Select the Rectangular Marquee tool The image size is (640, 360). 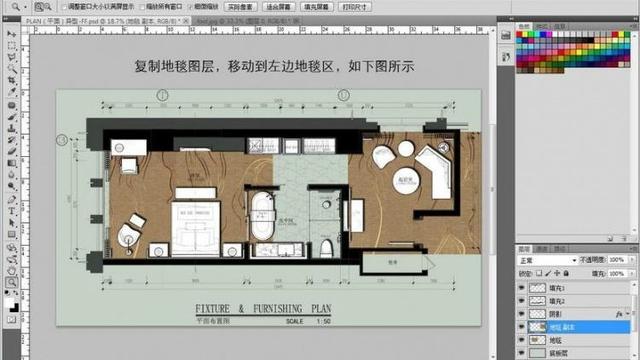tap(11, 46)
